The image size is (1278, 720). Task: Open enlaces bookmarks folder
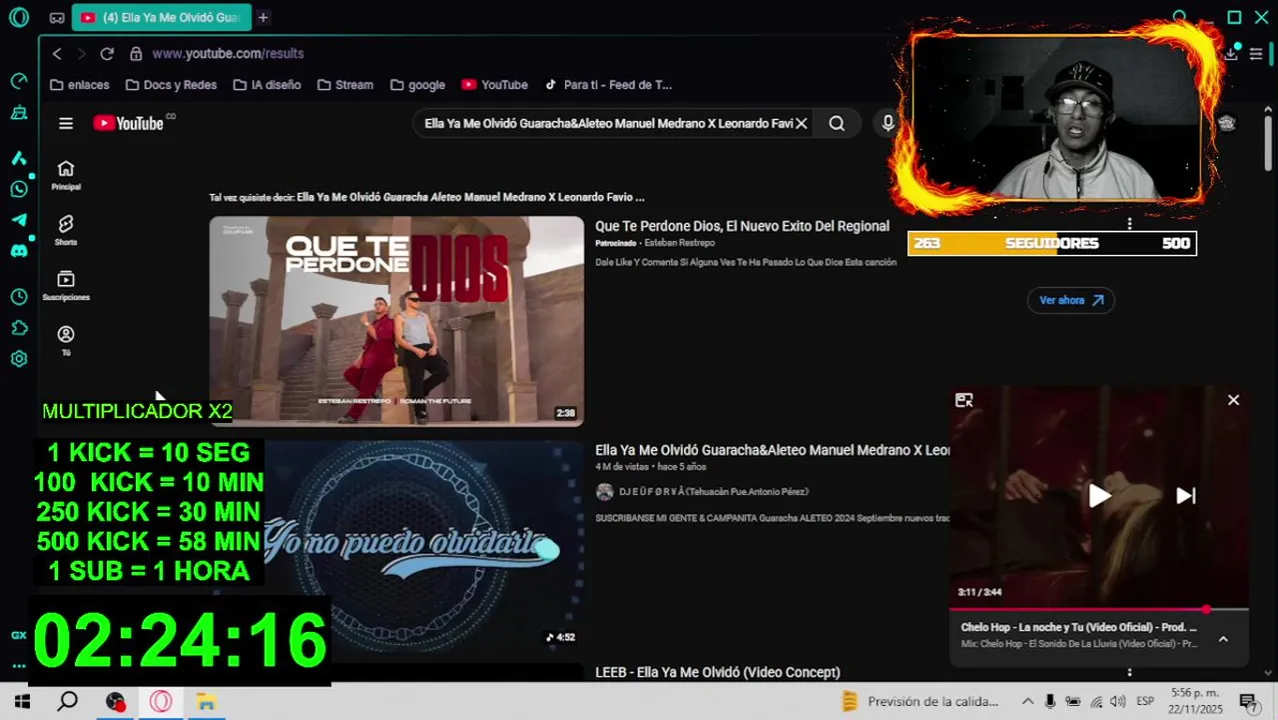click(79, 85)
